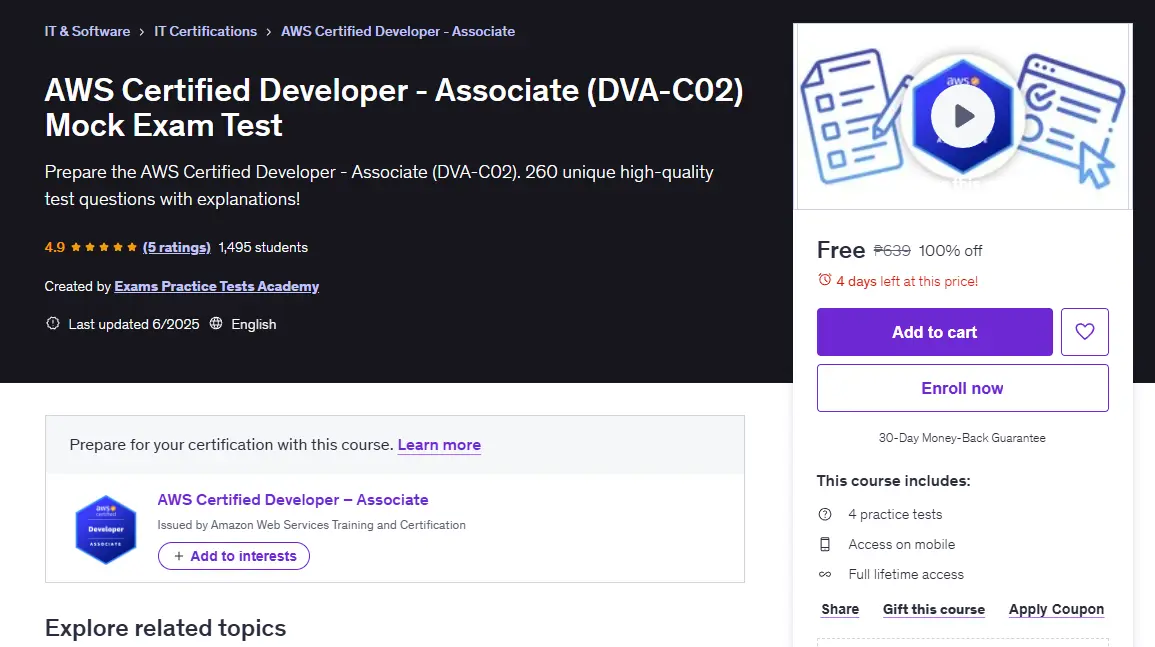1155x647 pixels.
Task: Click the '100% off' discount text
Action: tap(950, 251)
